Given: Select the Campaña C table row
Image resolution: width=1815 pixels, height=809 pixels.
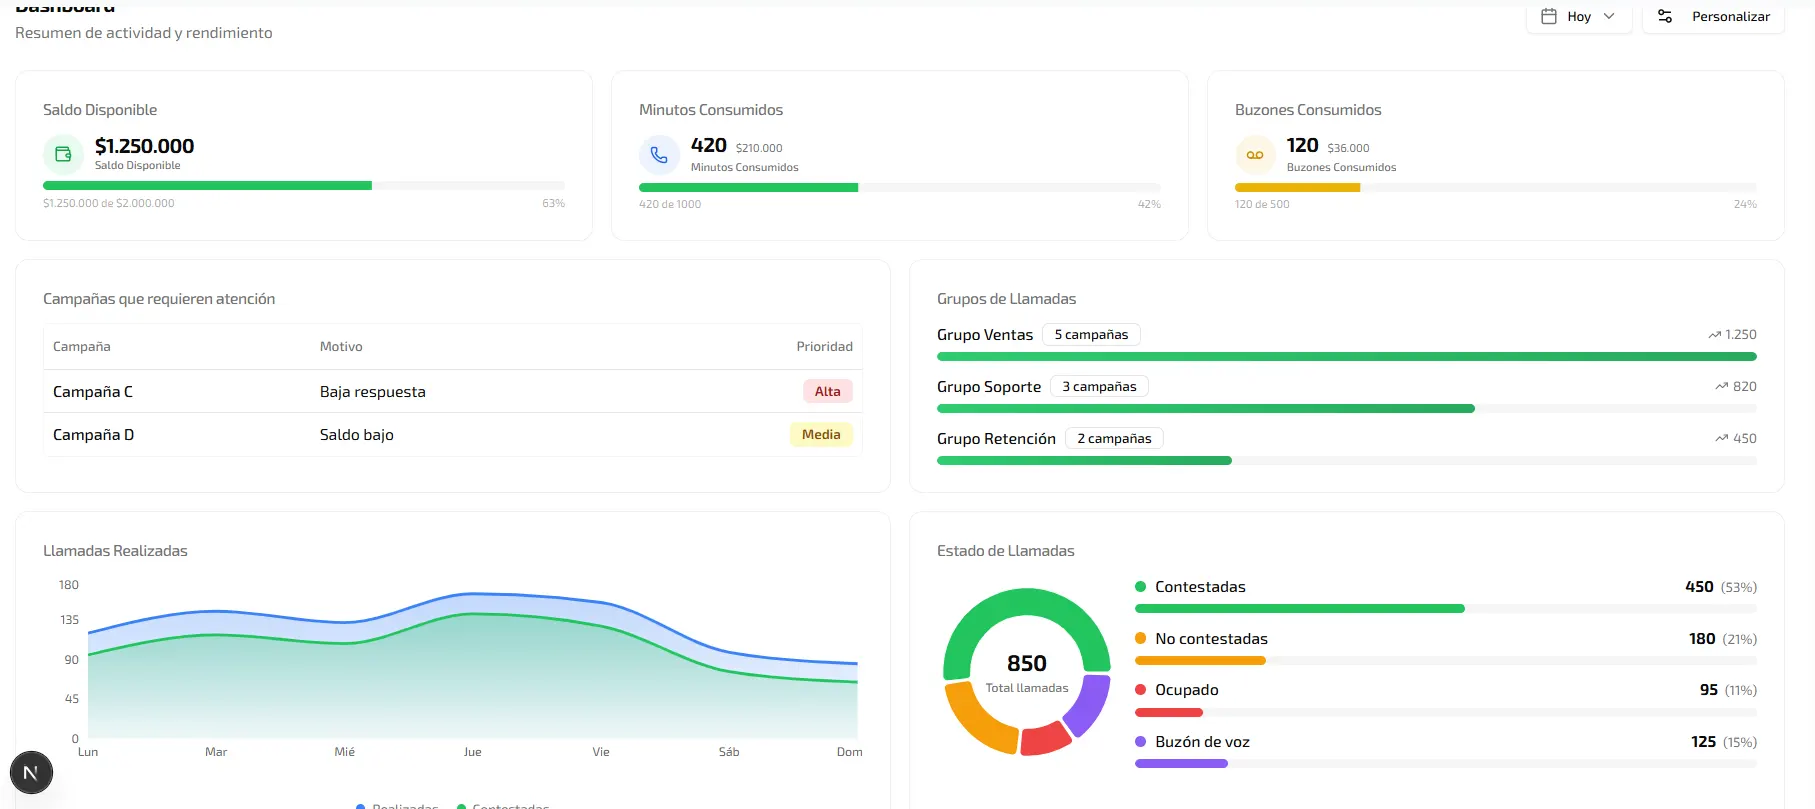Looking at the screenshot, I should pyautogui.click(x=452, y=392).
